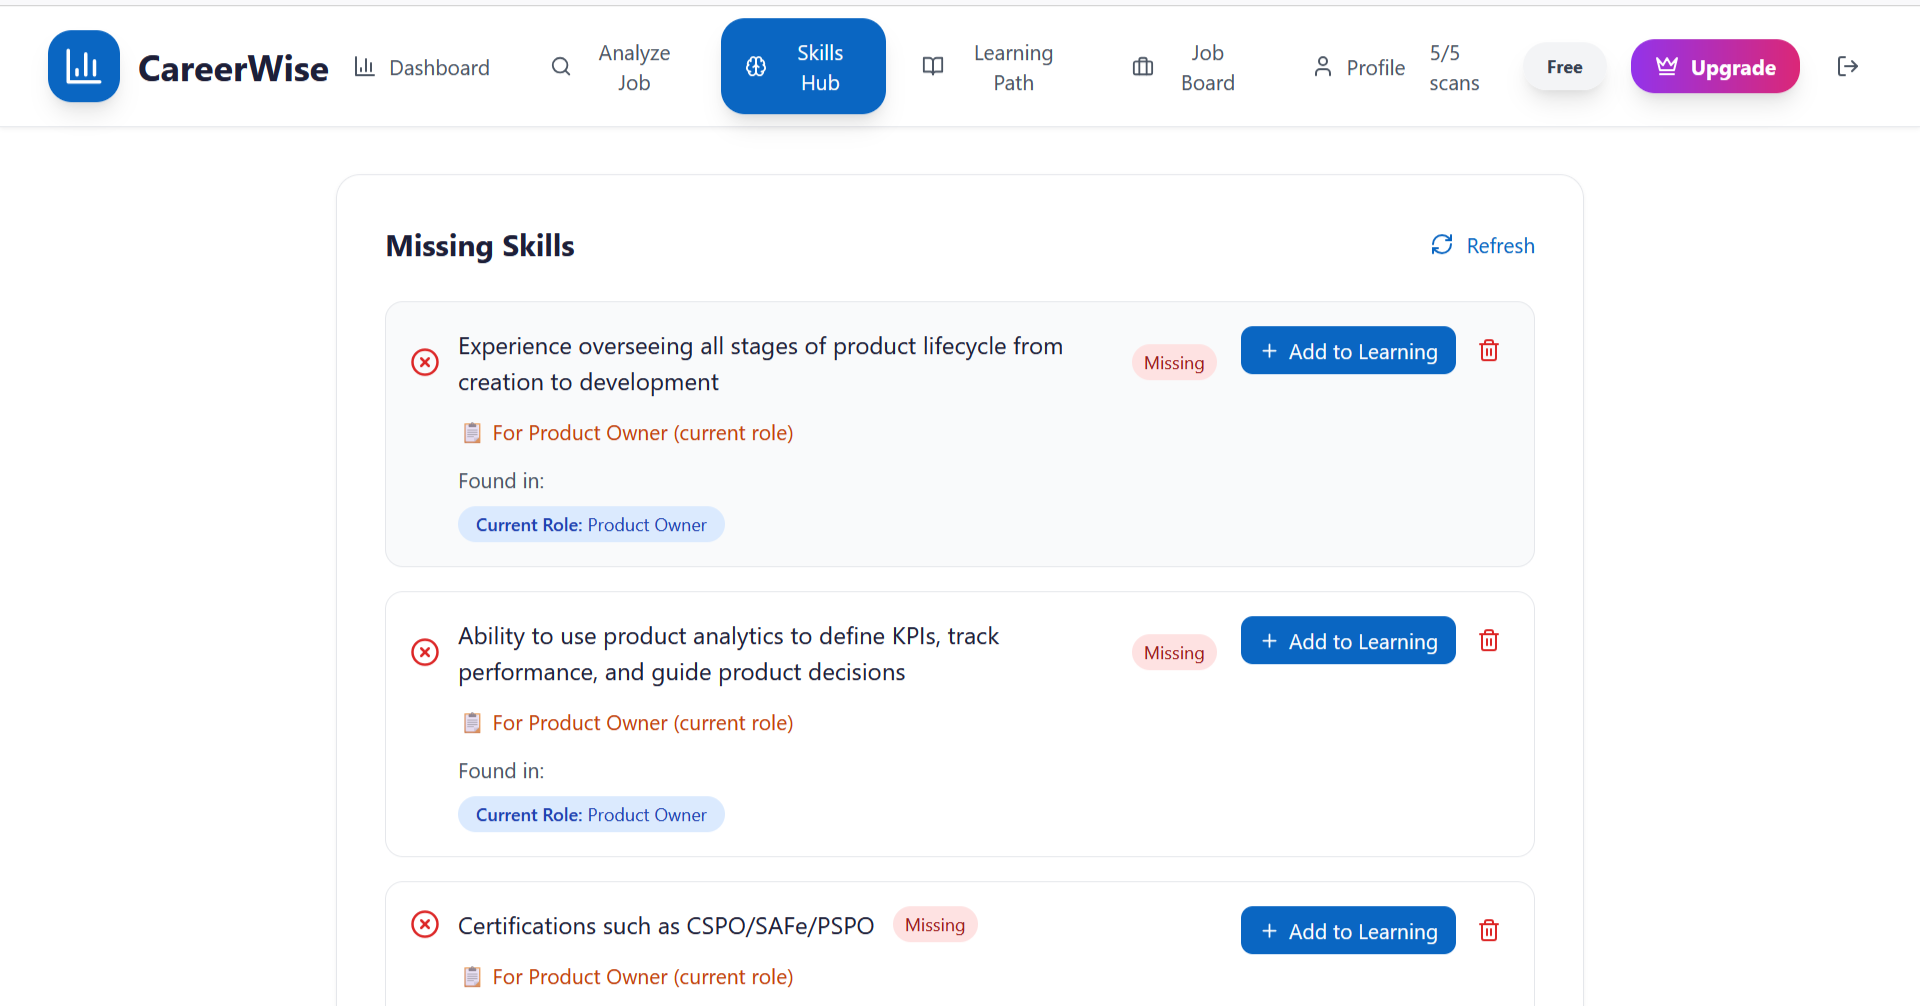Click red X icon beside Certifications skill

pos(425,924)
